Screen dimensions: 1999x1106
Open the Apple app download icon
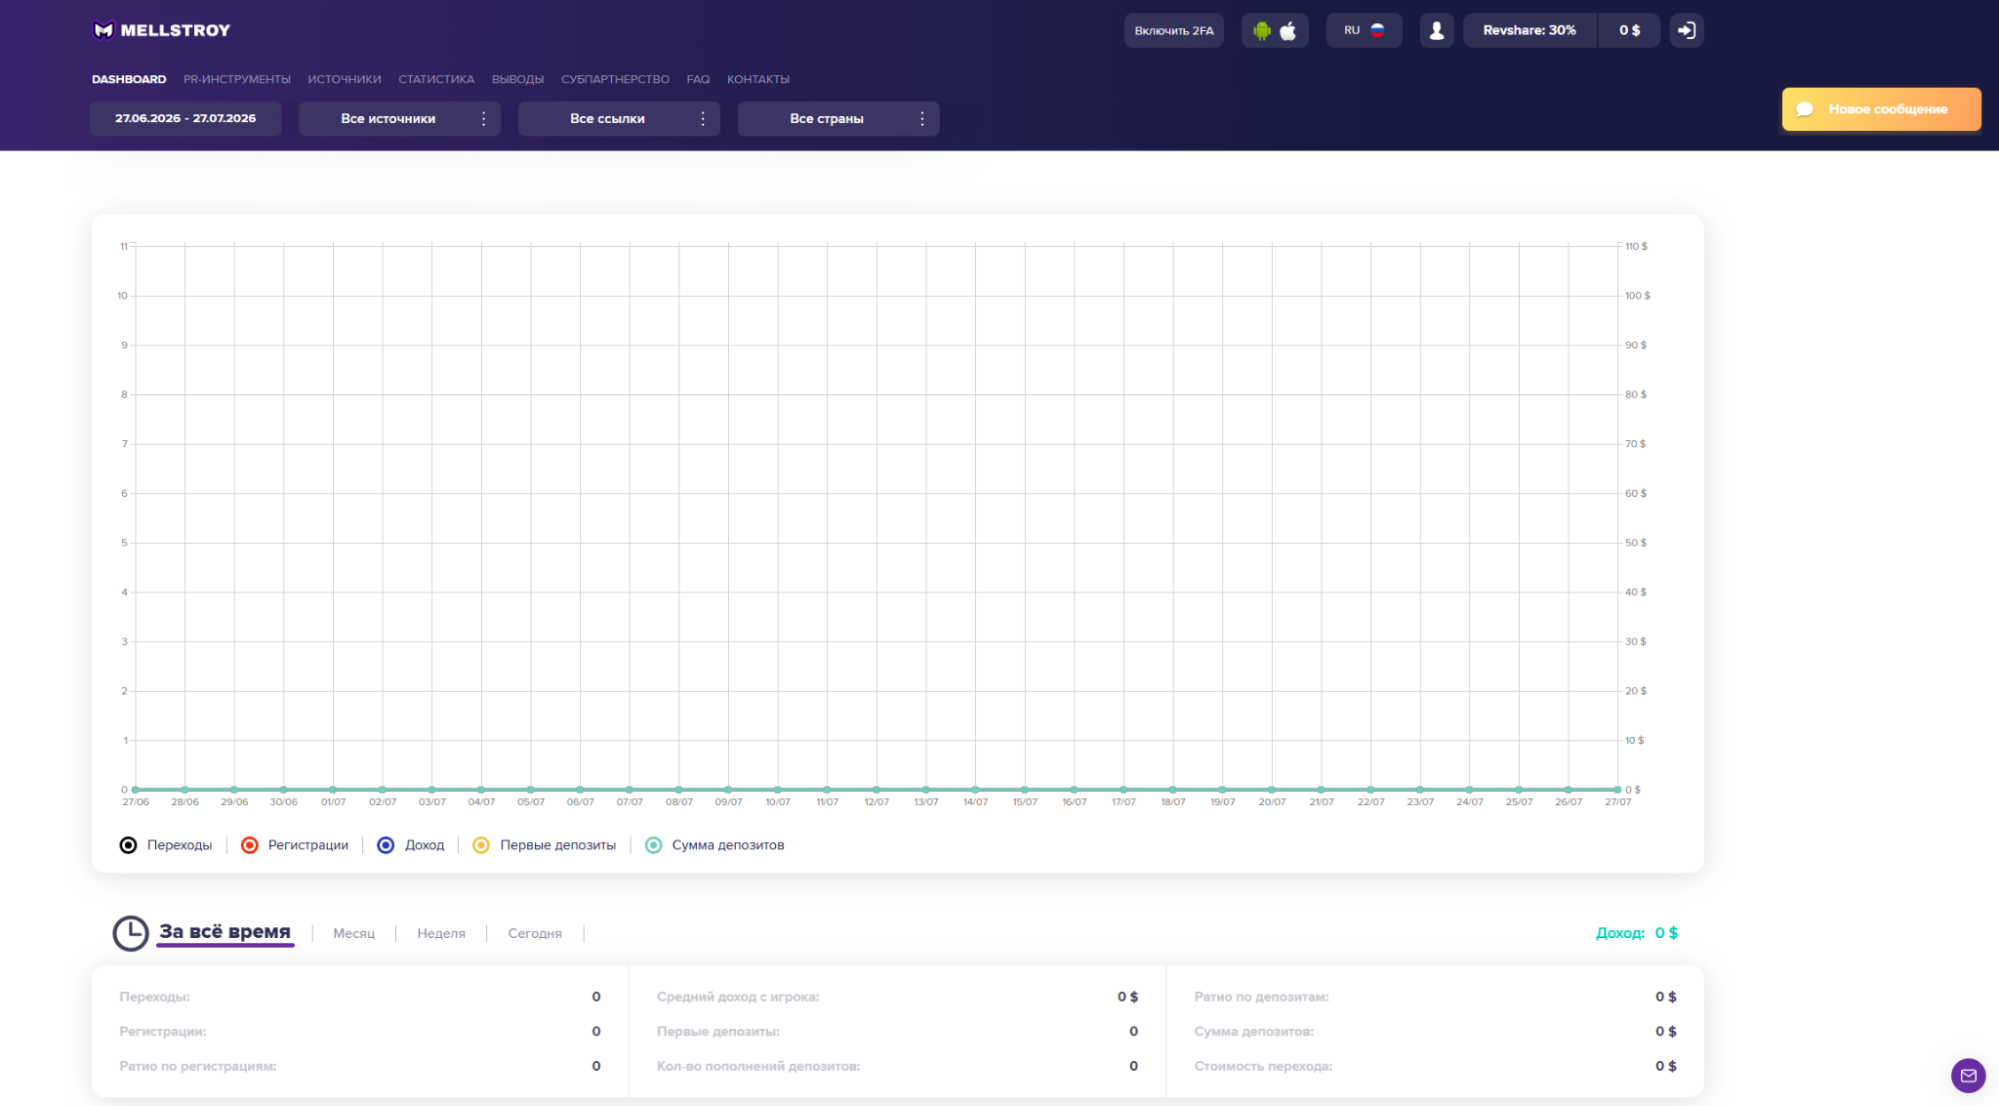[1288, 31]
